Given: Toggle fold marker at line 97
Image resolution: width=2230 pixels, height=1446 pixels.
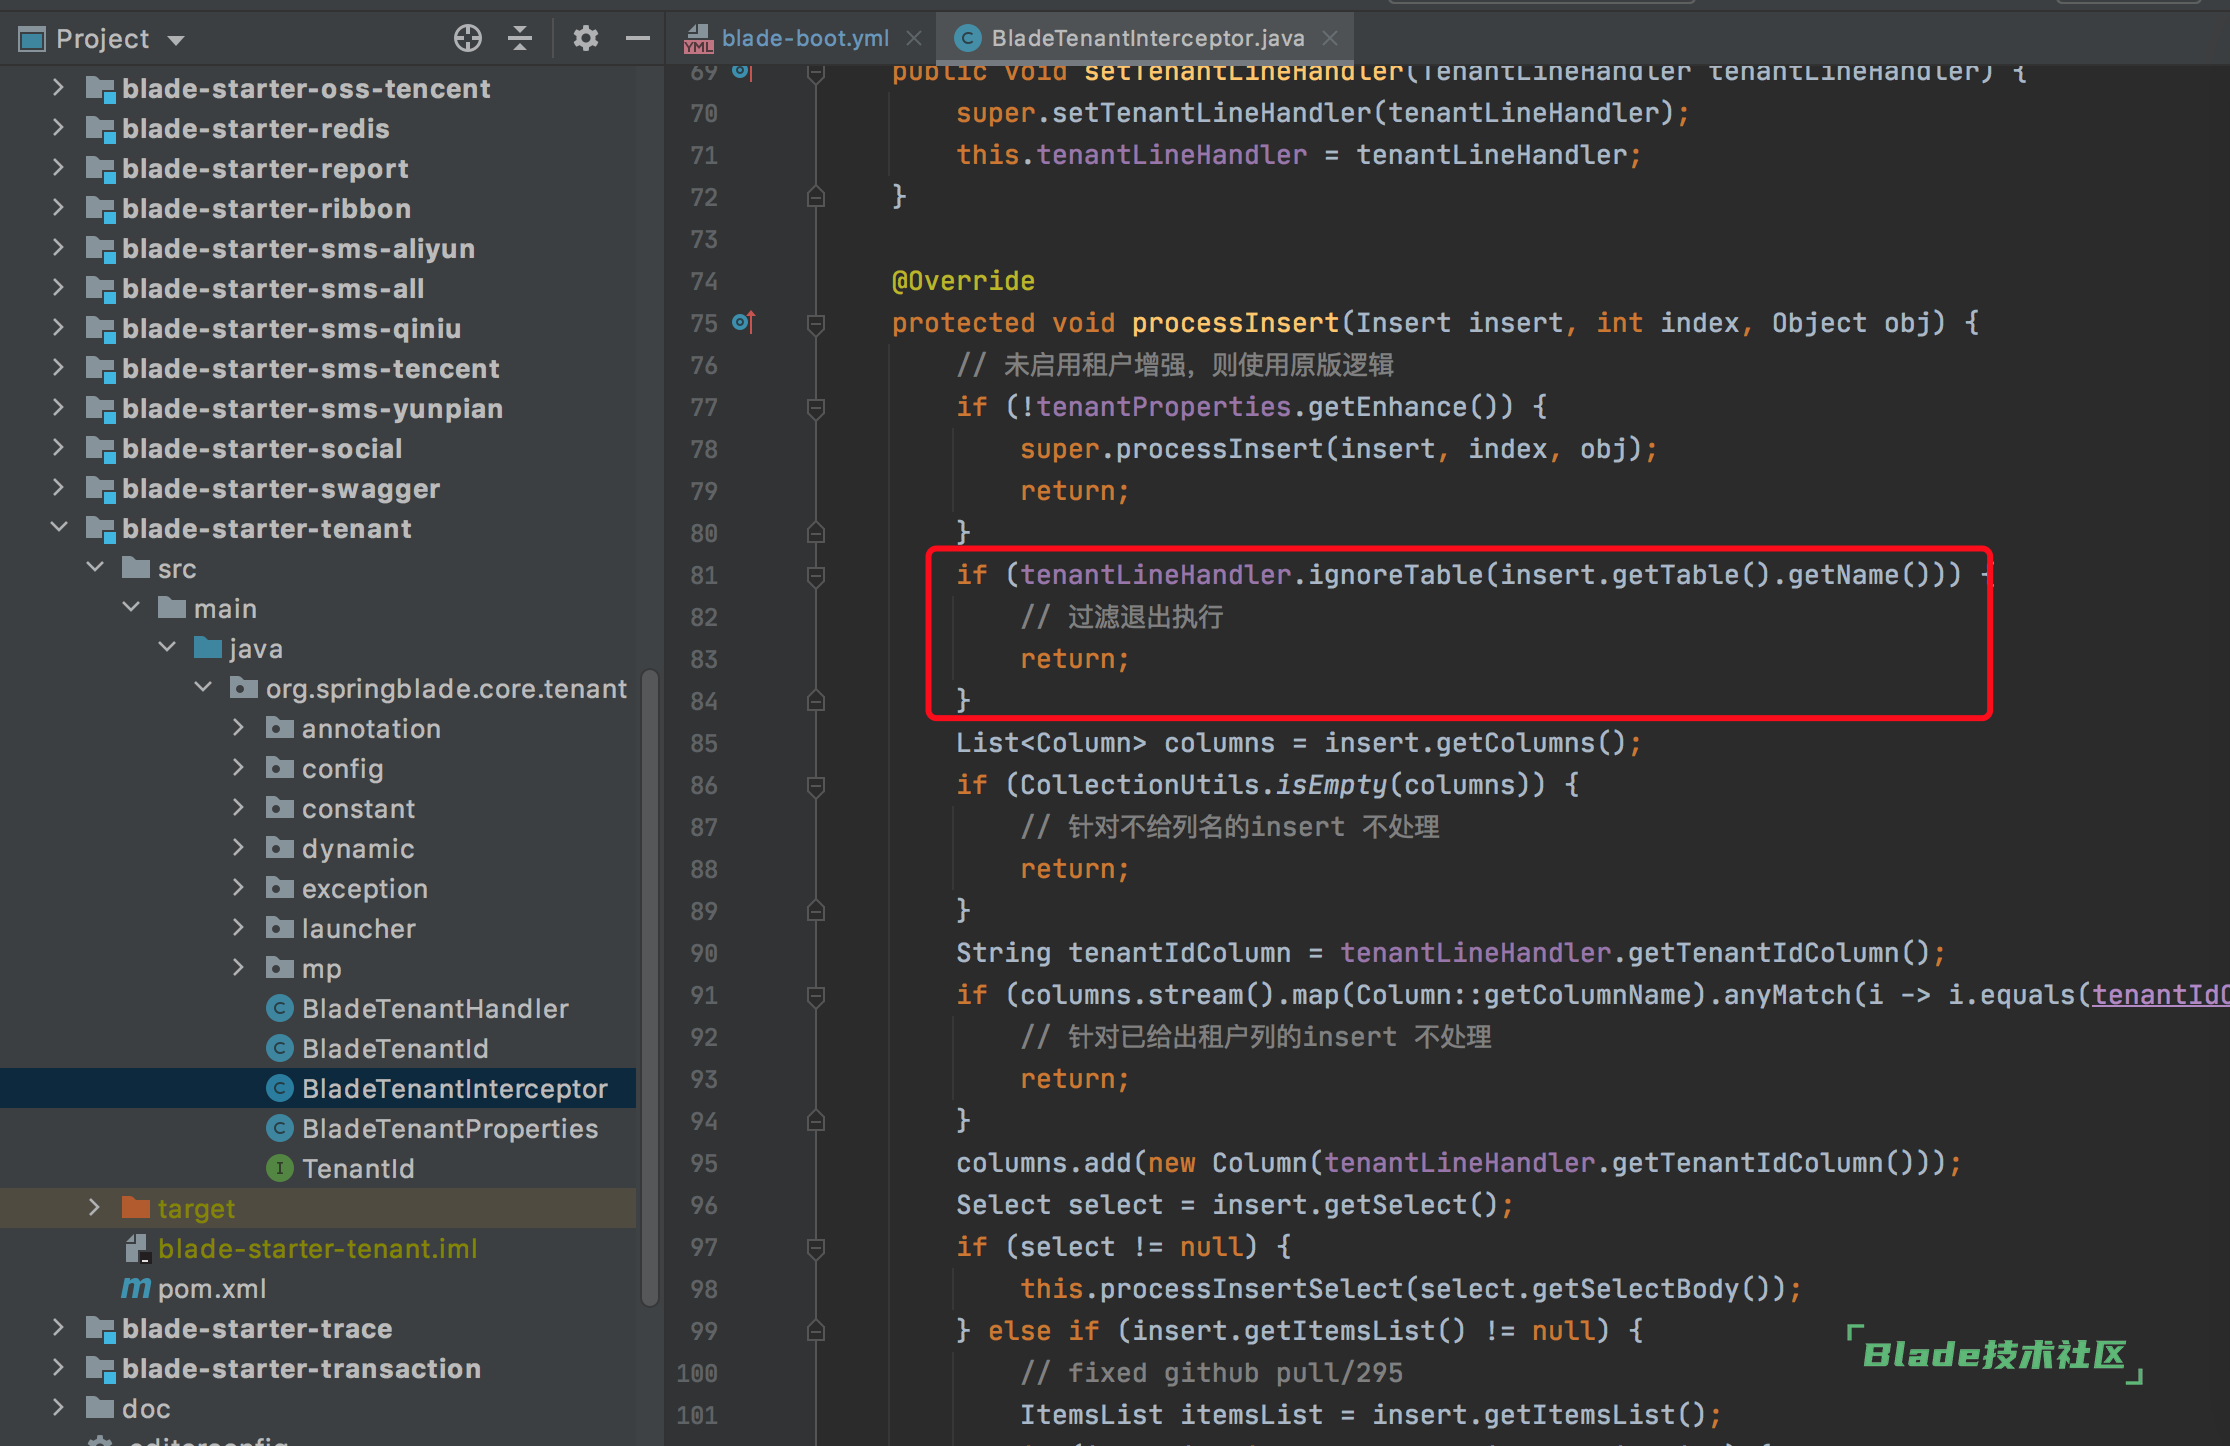Looking at the screenshot, I should click(816, 1247).
